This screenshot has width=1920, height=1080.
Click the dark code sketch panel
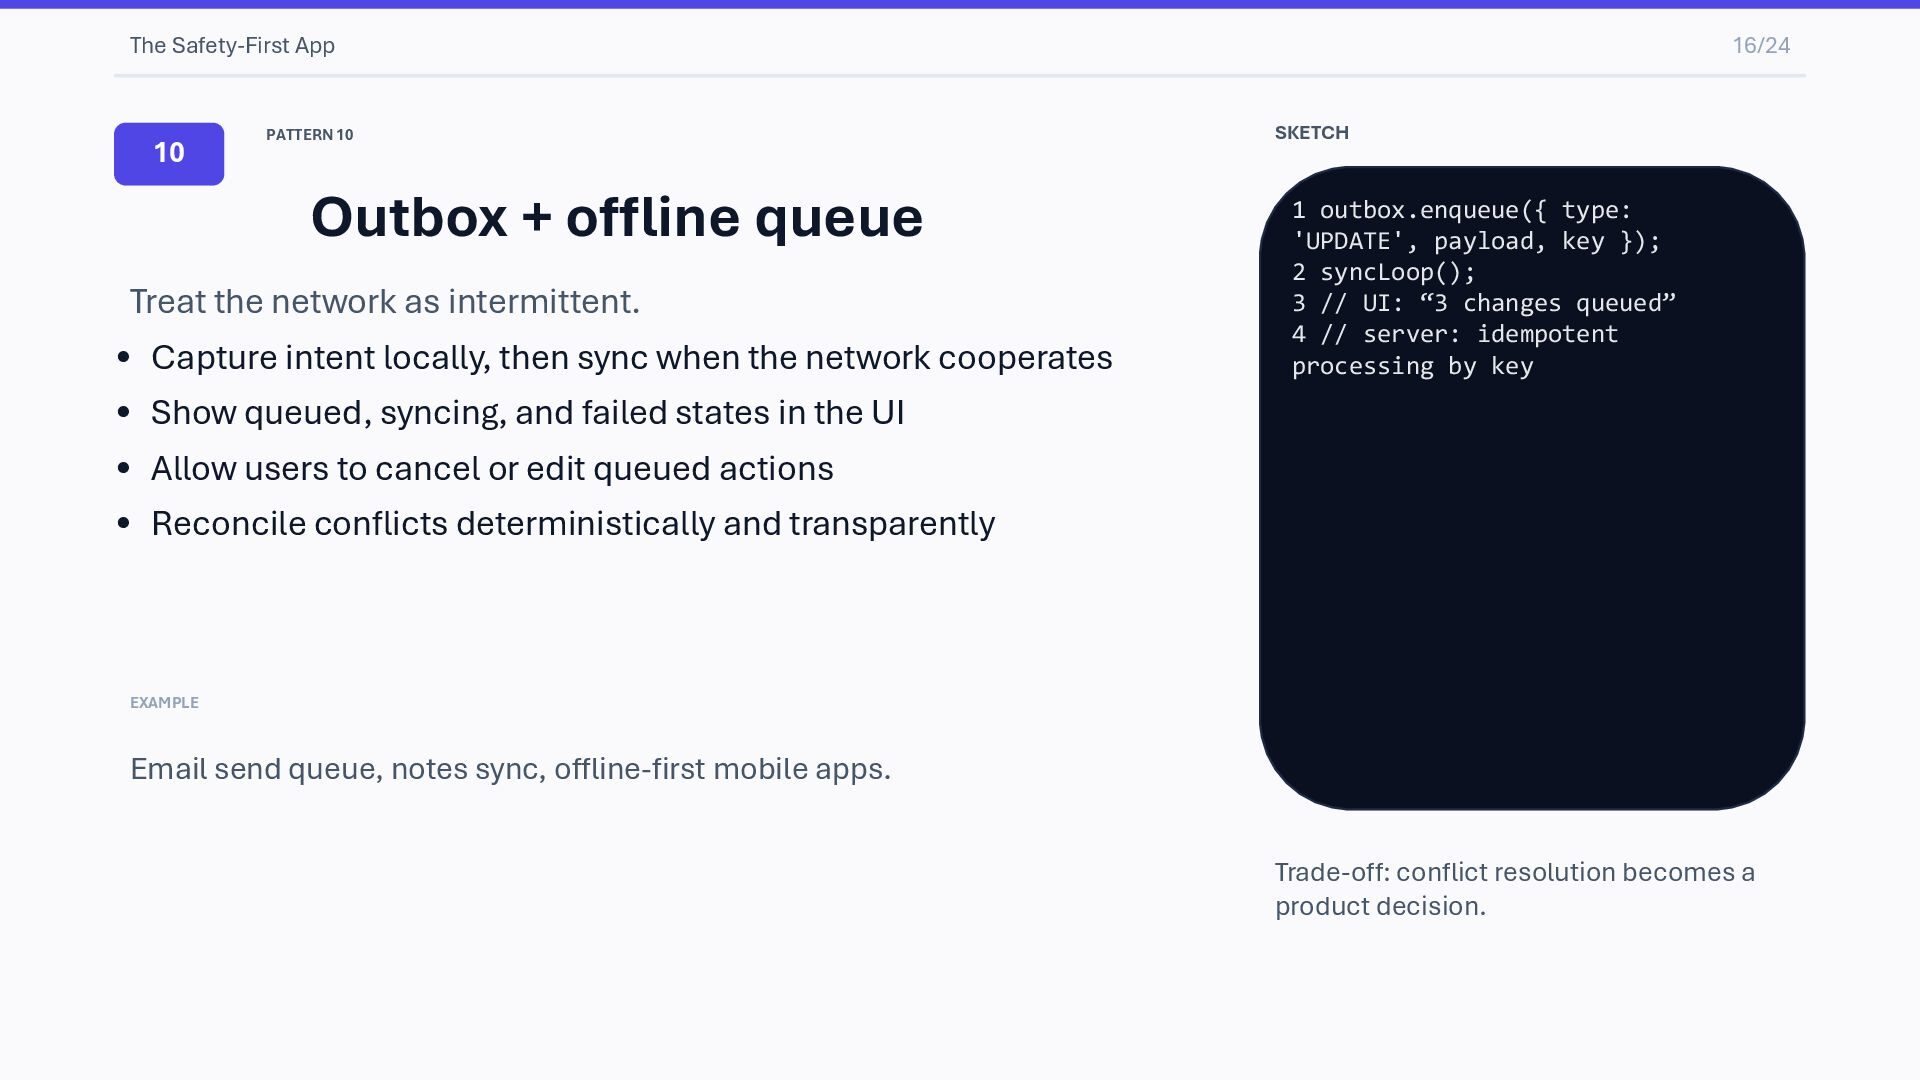coord(1531,580)
